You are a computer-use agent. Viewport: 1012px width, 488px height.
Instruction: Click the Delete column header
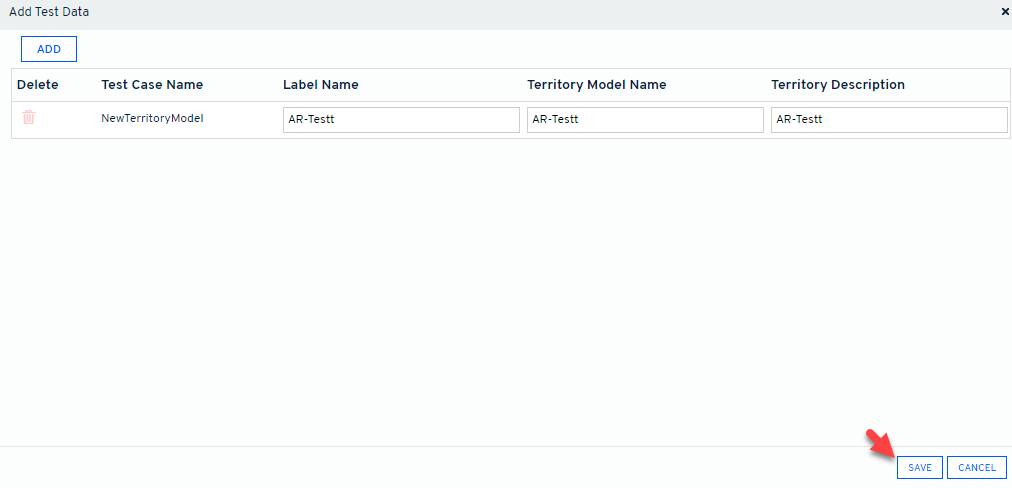pyautogui.click(x=38, y=85)
